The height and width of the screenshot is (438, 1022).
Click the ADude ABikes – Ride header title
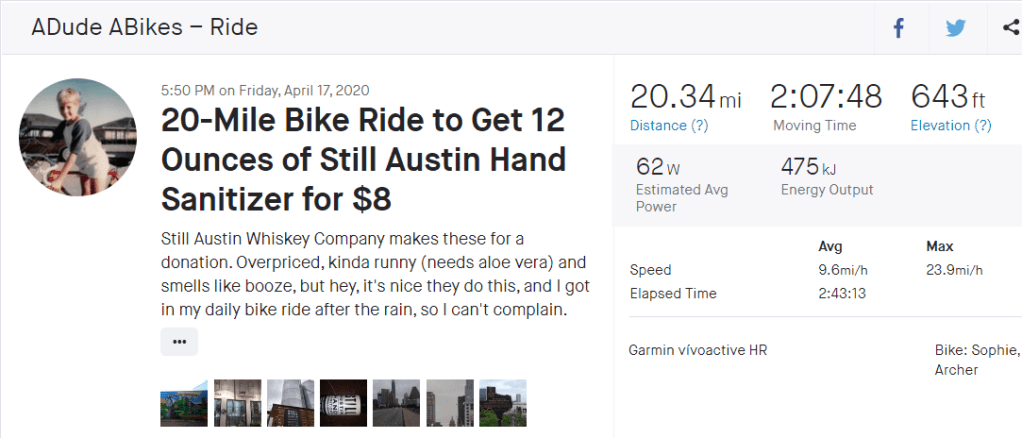pos(145,27)
